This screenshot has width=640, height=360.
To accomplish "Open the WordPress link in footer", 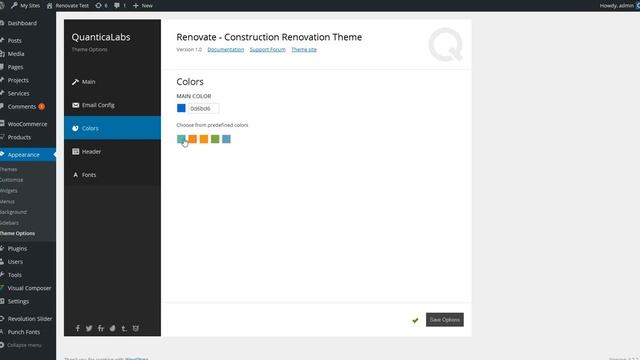I will (137, 358).
